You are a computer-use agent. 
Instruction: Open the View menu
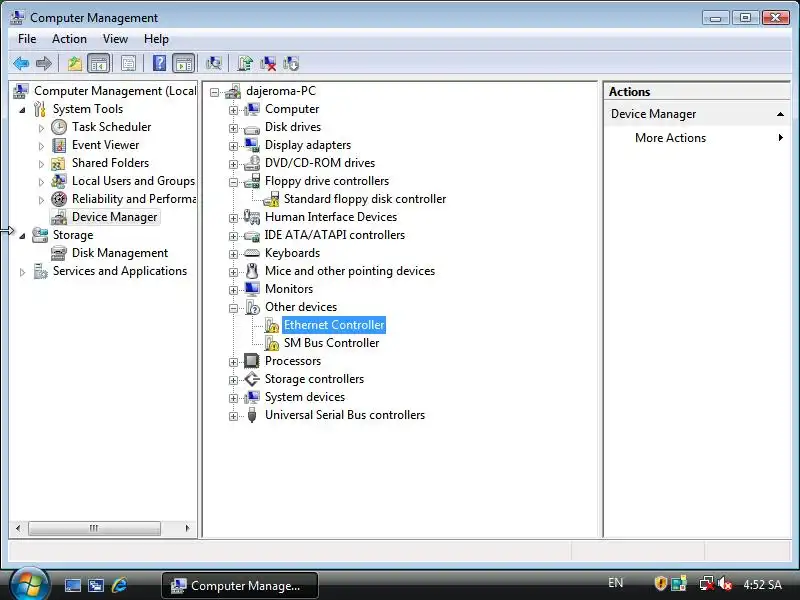coord(115,39)
